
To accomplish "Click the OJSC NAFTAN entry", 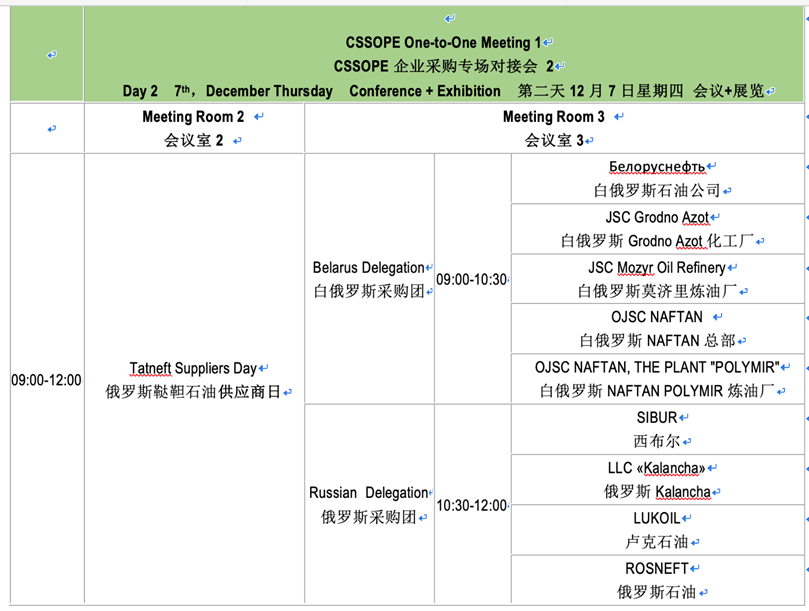I will 656,318.
